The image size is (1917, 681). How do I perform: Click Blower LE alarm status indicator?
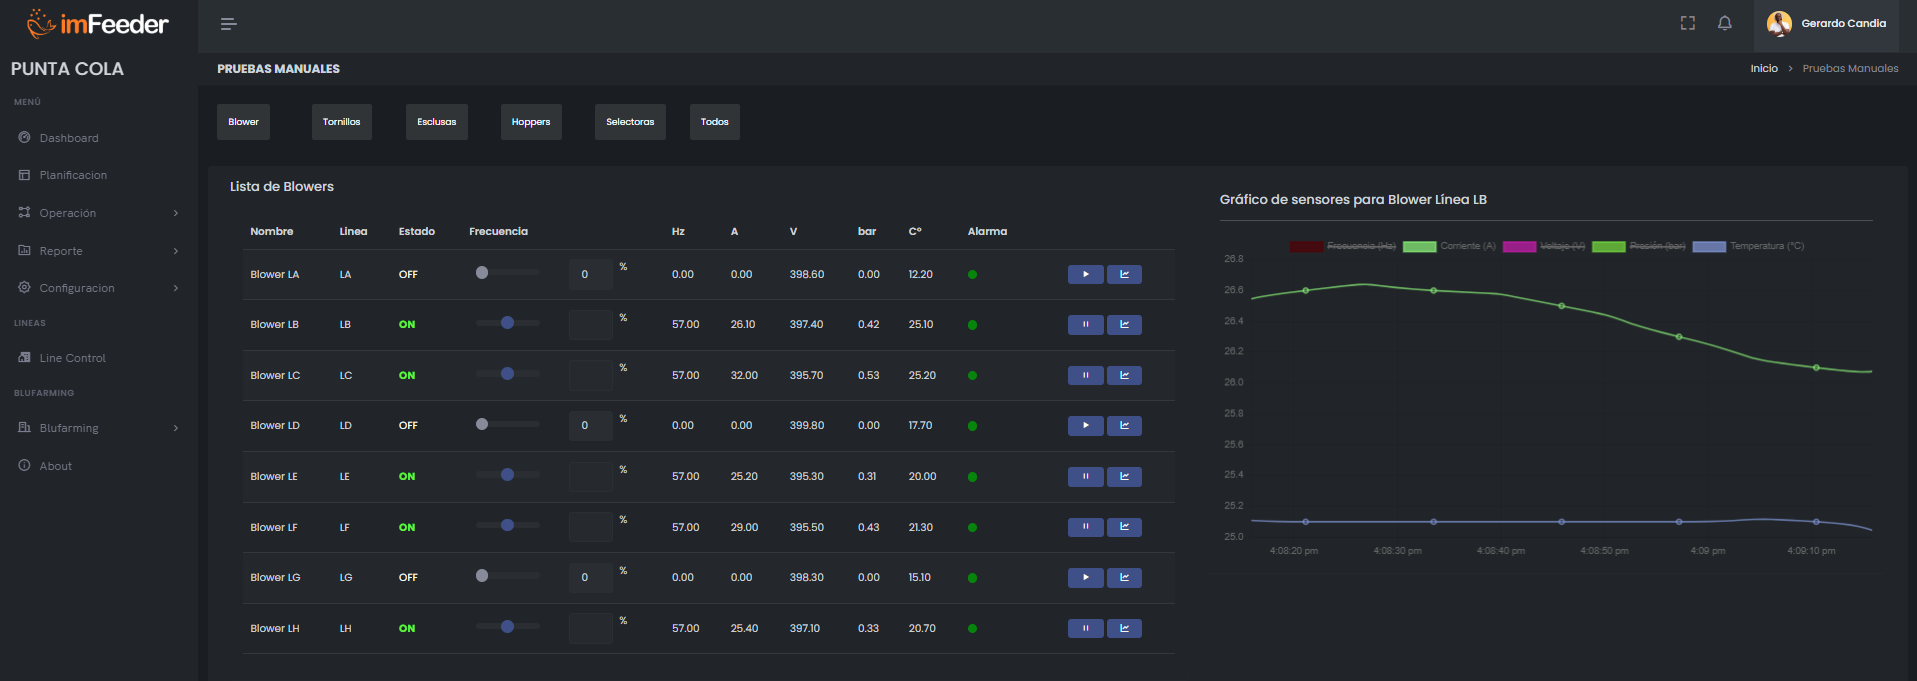tap(972, 477)
